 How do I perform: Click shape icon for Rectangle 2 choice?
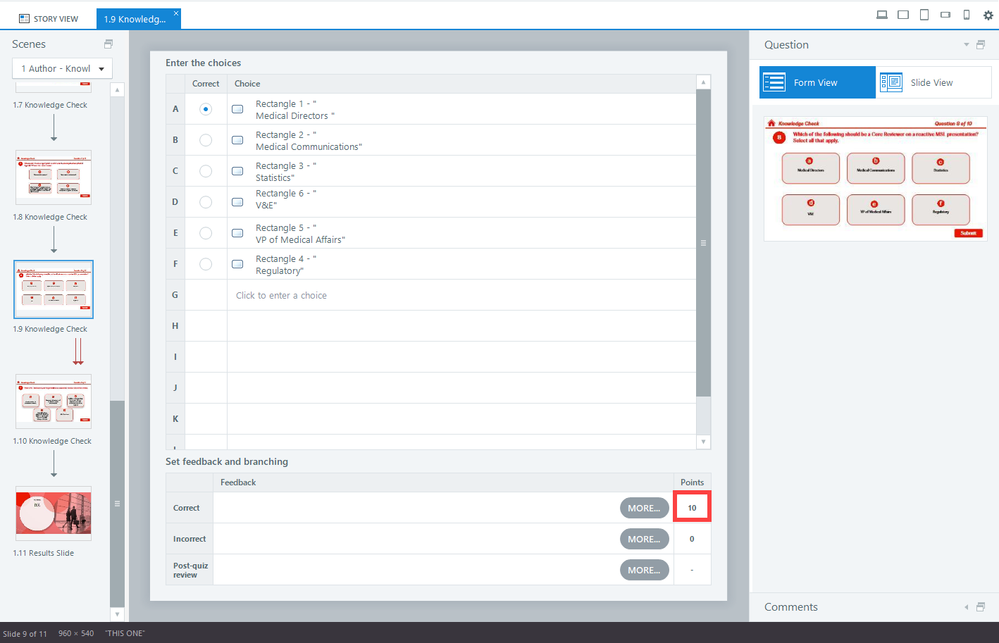coord(238,140)
